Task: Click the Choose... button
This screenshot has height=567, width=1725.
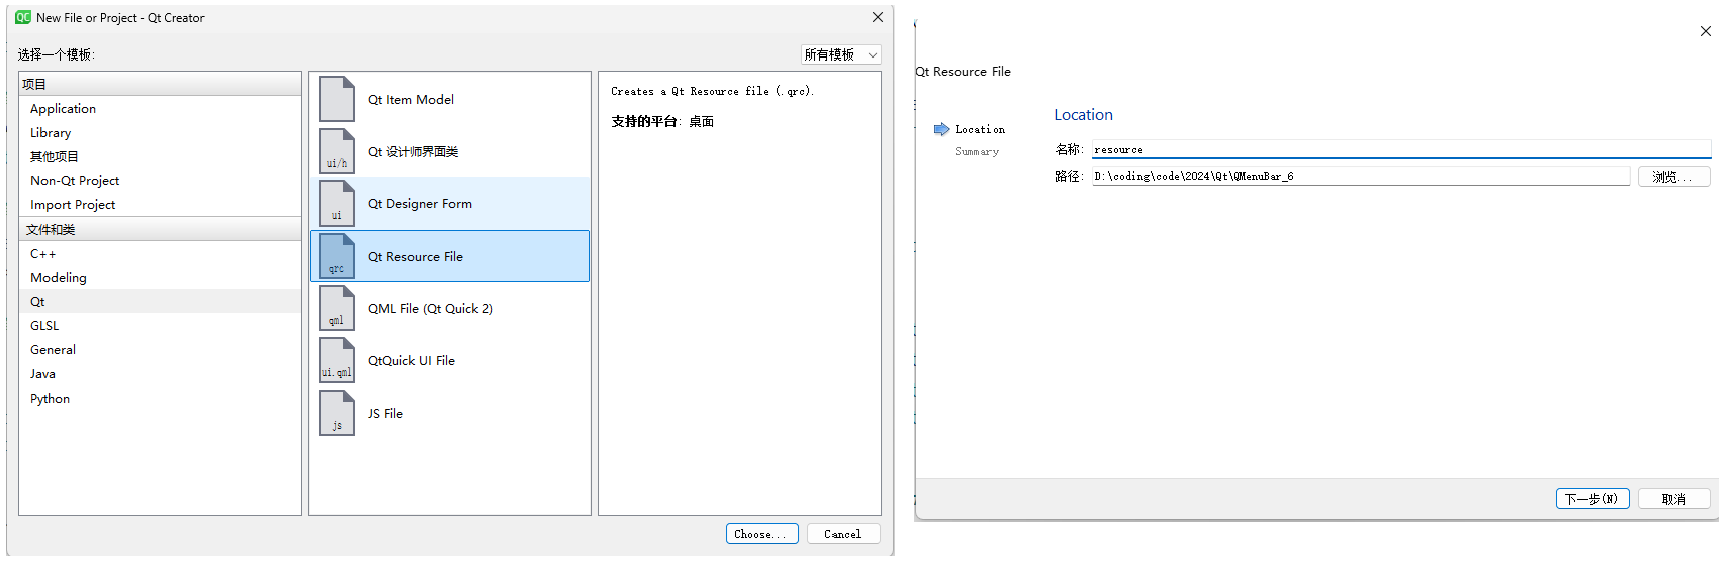Action: (762, 534)
